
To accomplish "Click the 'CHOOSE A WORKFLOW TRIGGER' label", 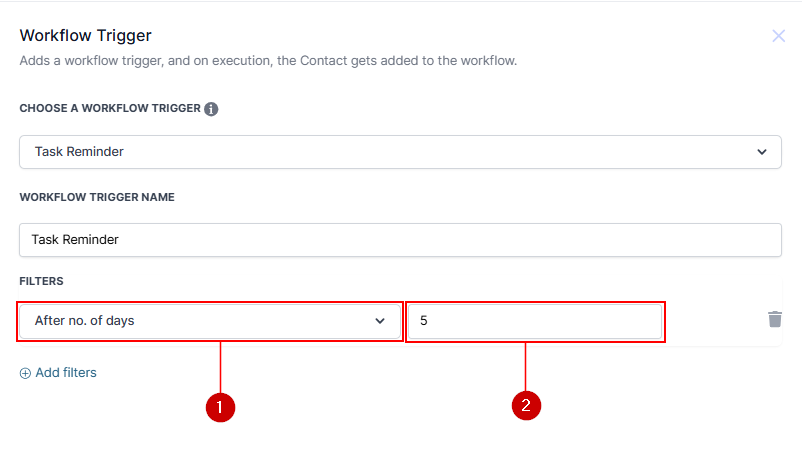I will [x=110, y=109].
